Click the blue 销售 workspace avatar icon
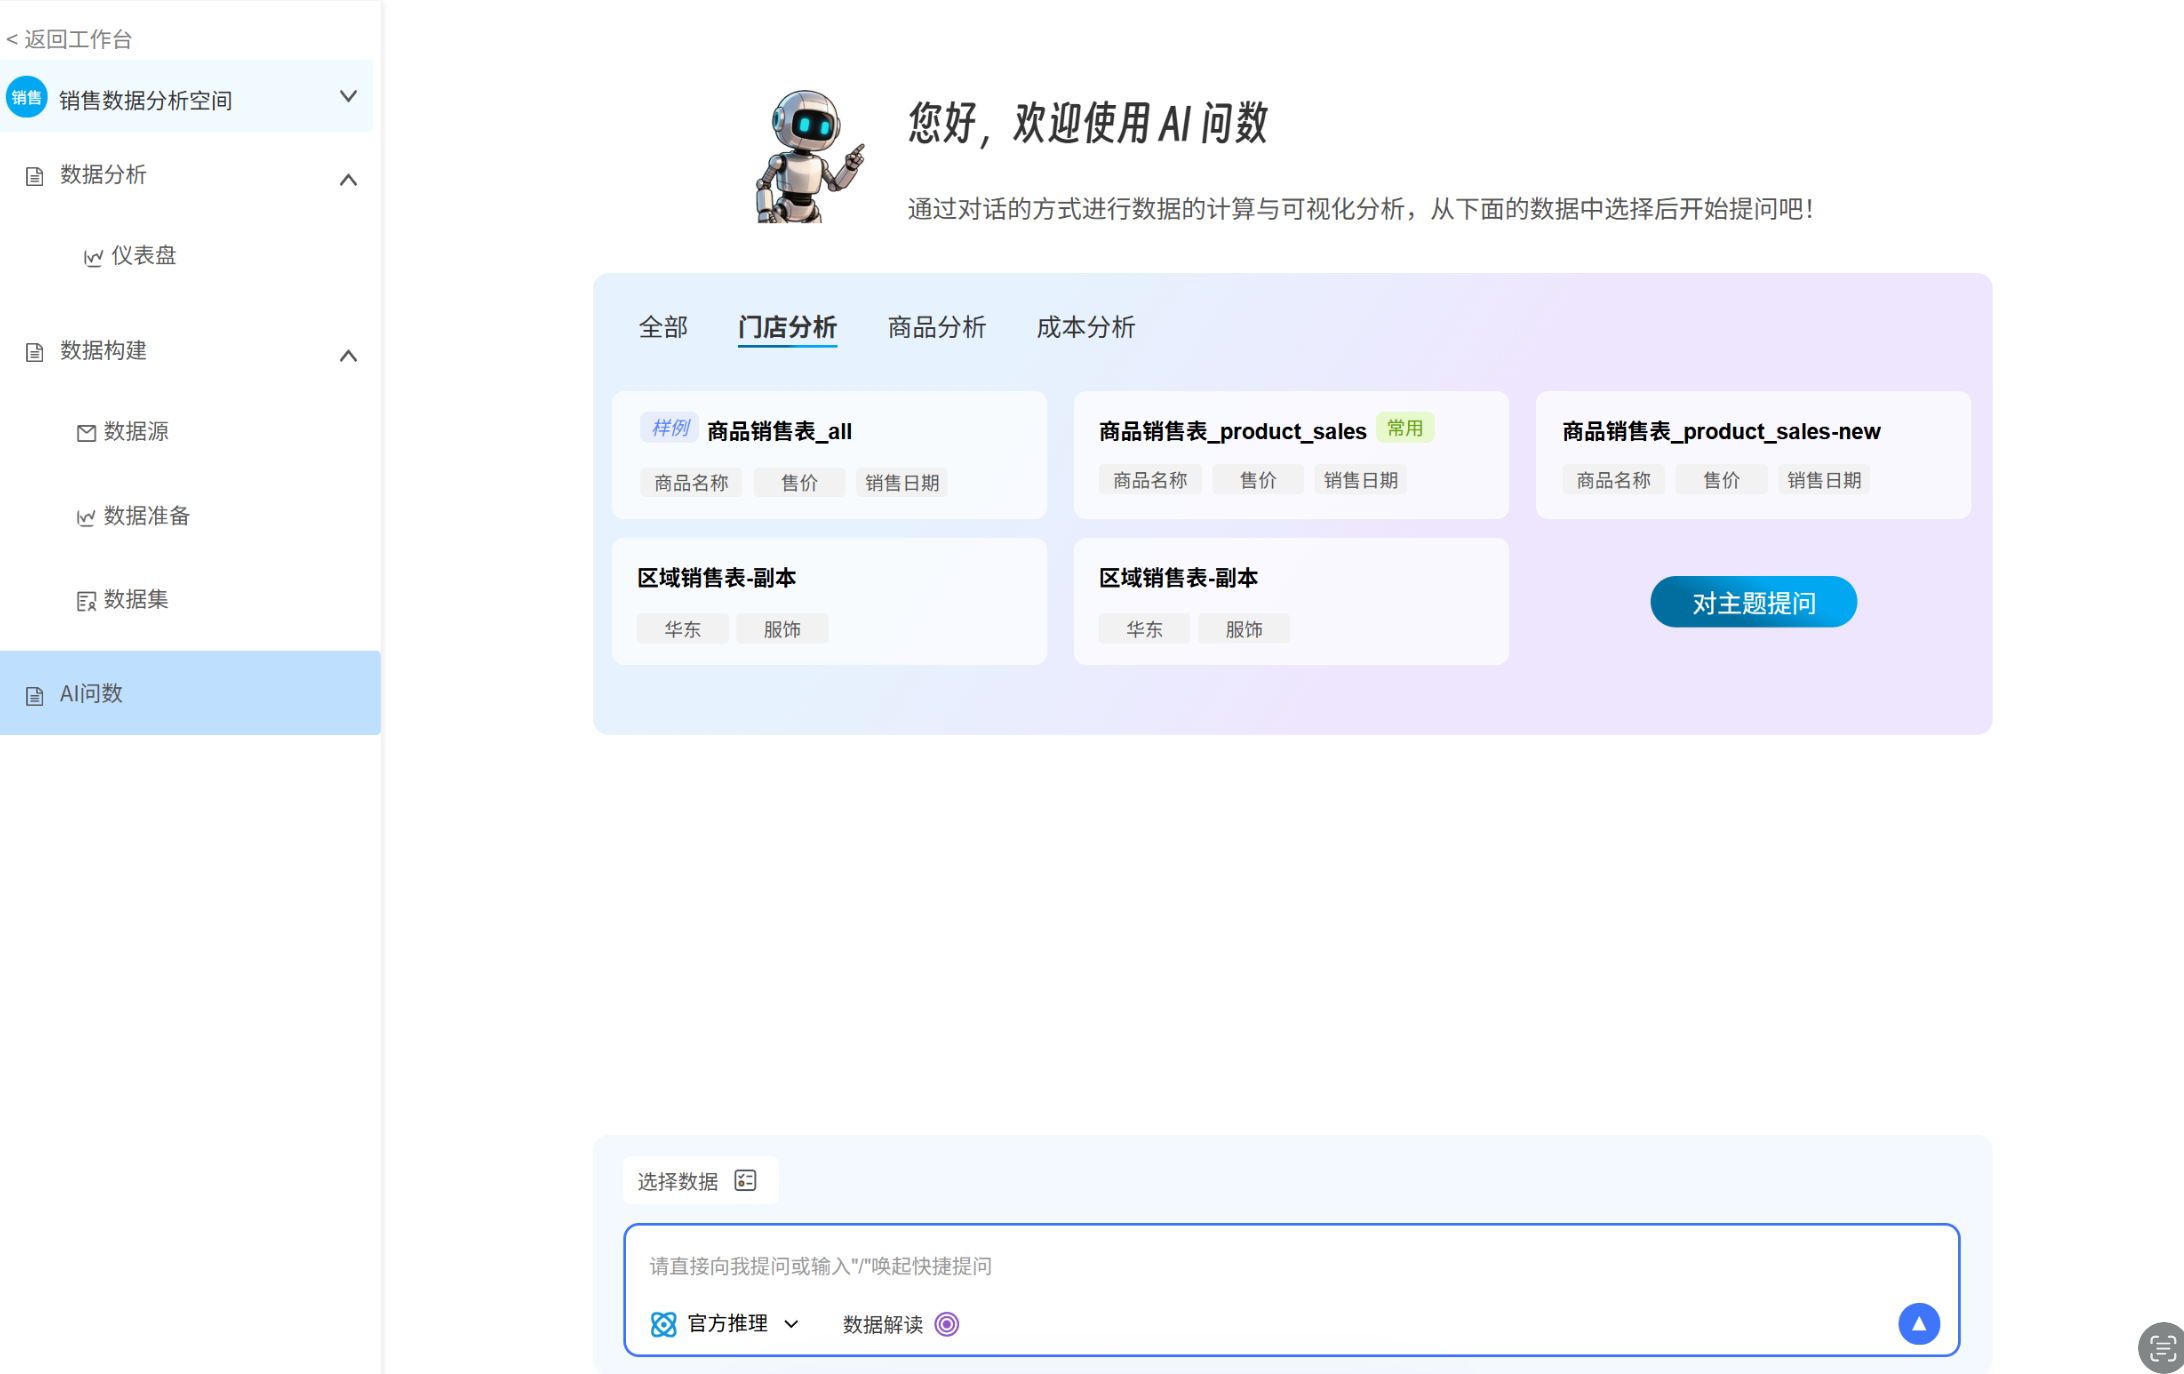 coord(27,97)
